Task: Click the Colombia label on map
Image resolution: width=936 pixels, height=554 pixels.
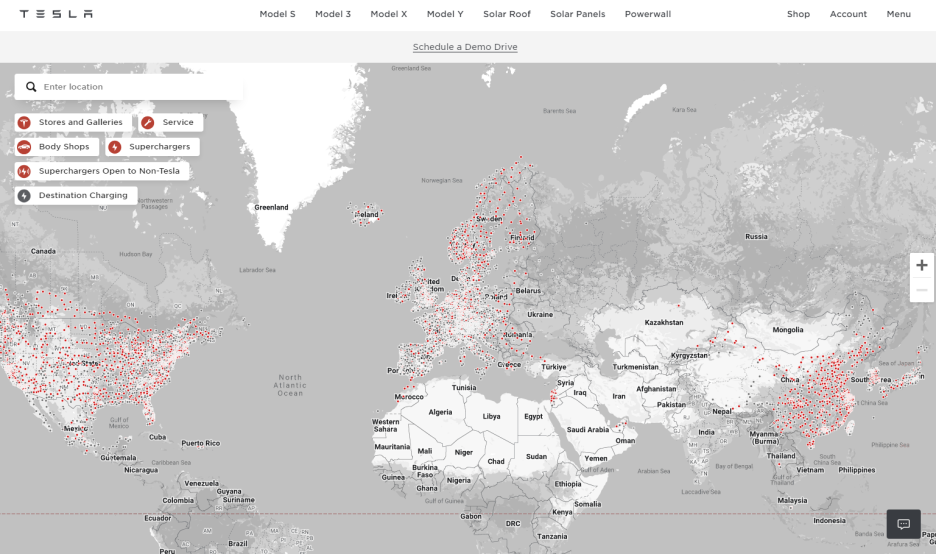Action: 178,500
